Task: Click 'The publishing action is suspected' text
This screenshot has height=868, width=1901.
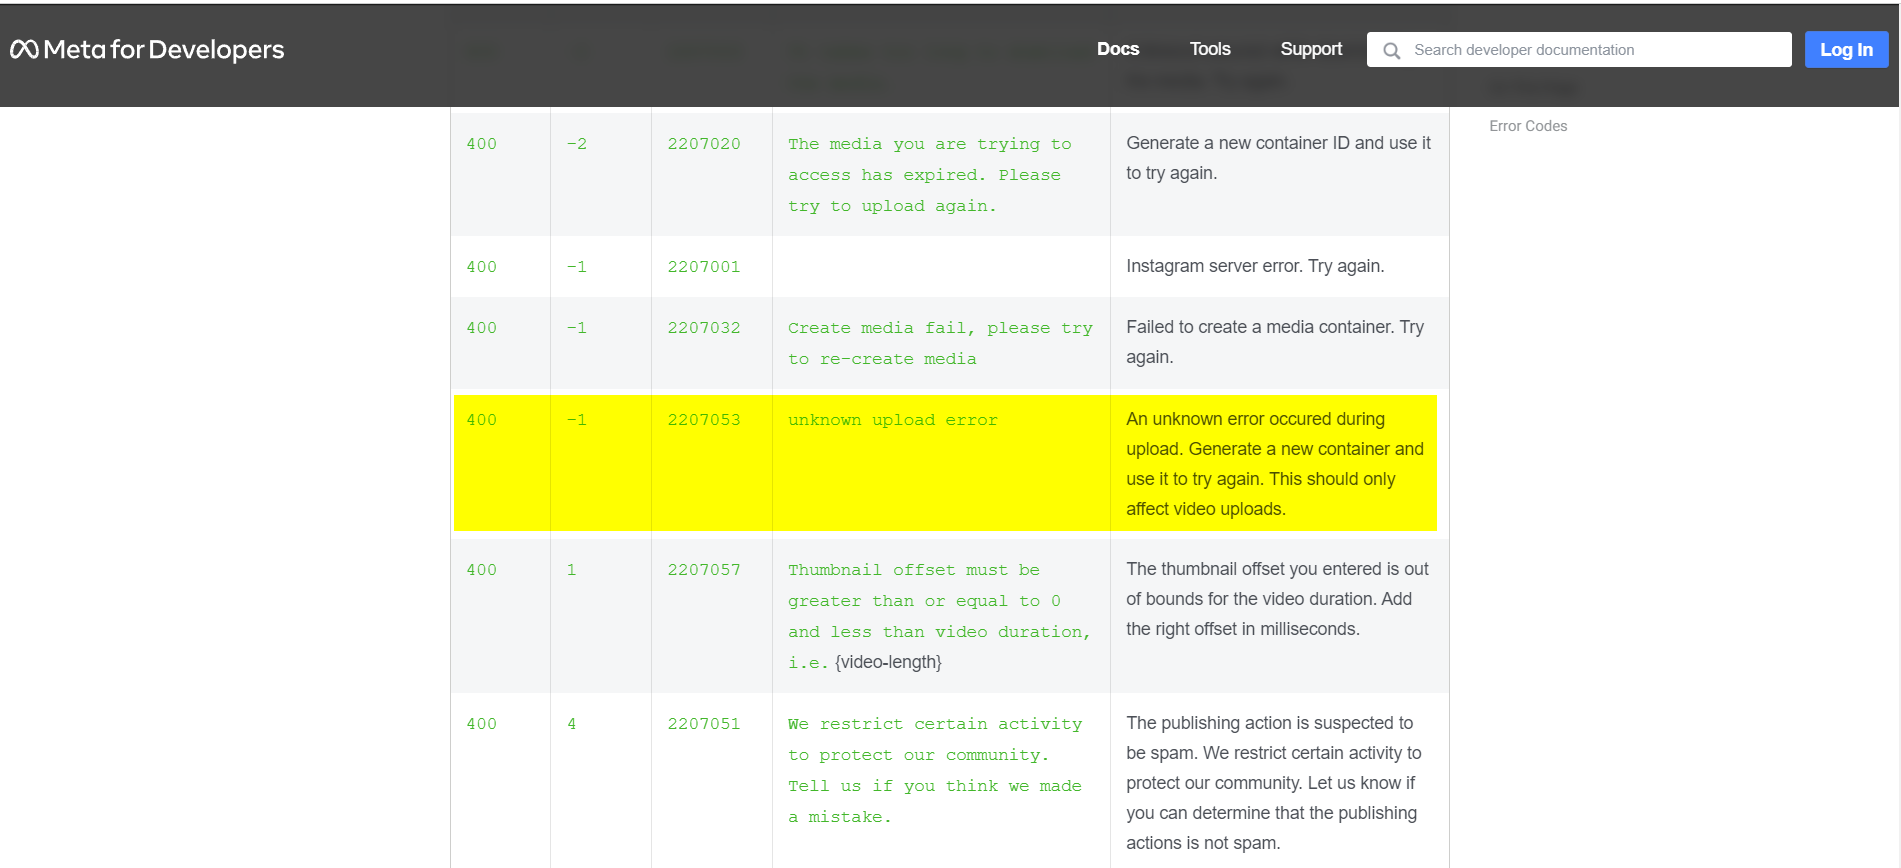Action: click(1273, 783)
